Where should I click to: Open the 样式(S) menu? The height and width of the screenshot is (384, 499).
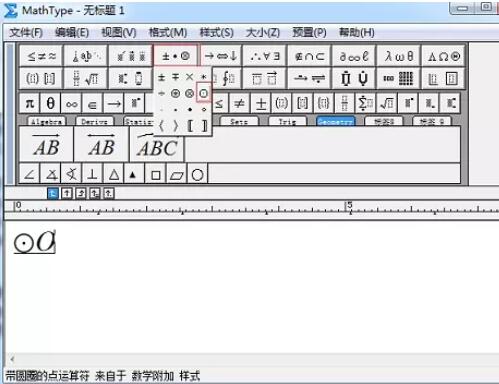pyautogui.click(x=216, y=33)
